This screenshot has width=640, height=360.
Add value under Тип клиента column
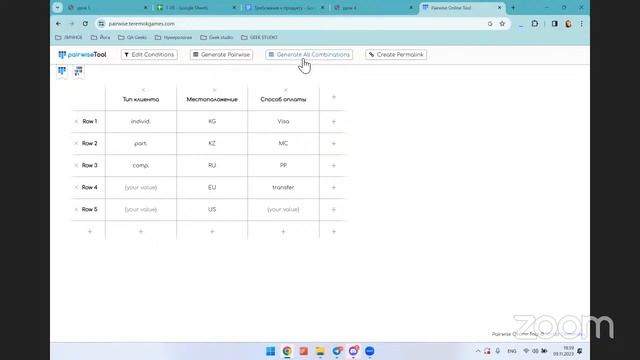pyautogui.click(x=141, y=232)
